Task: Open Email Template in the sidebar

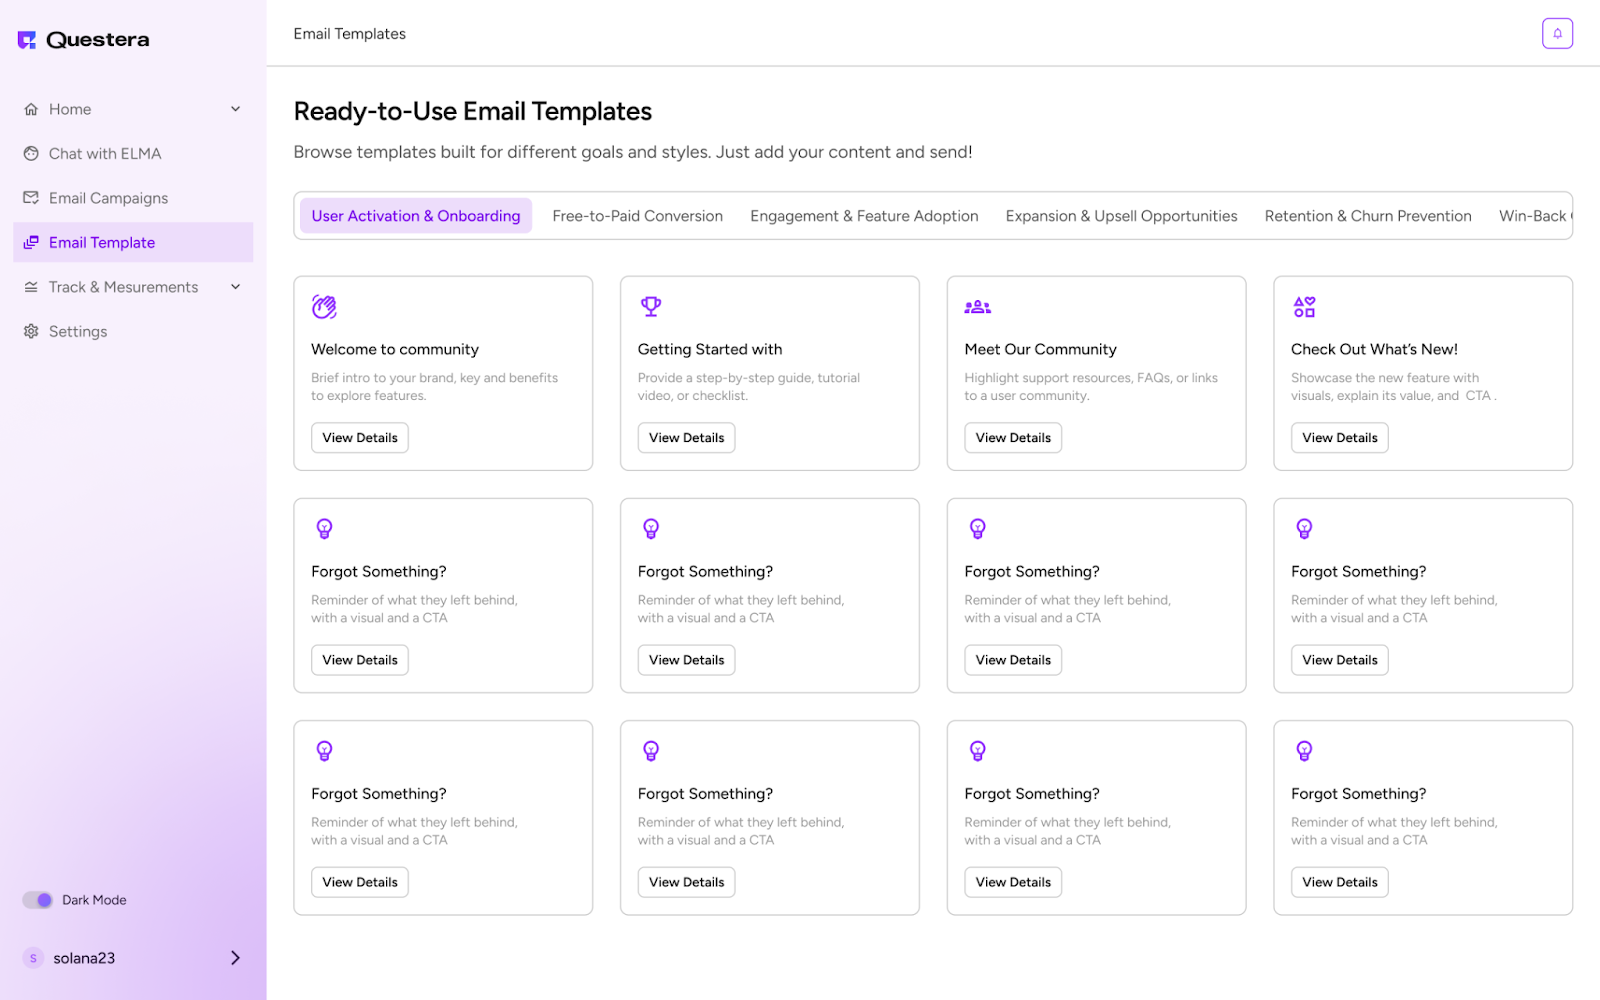Action: (x=102, y=242)
